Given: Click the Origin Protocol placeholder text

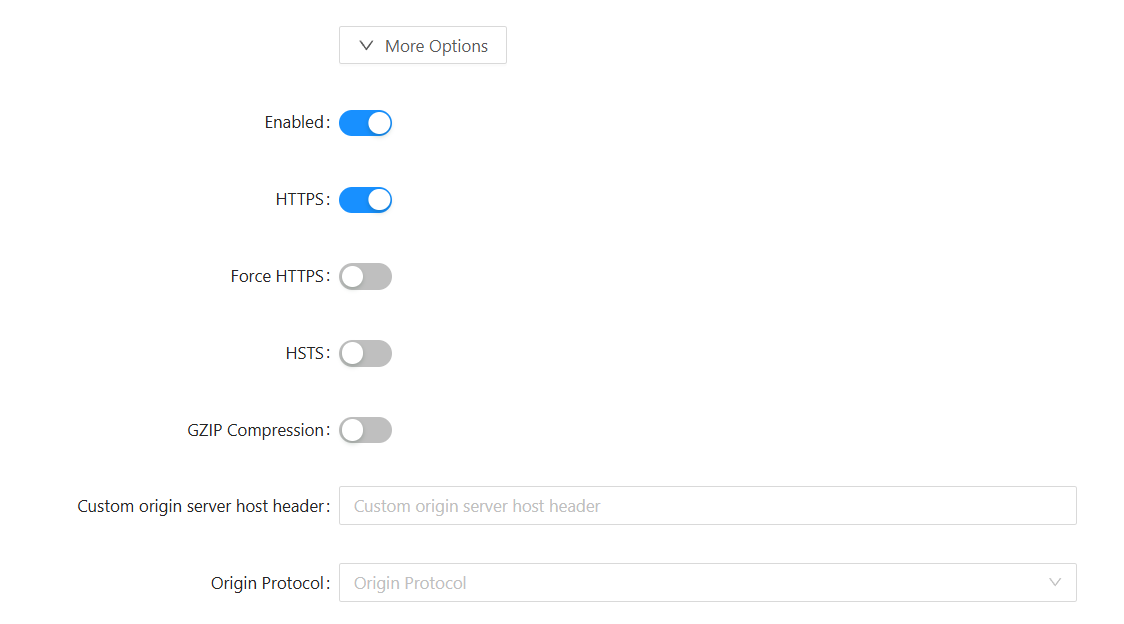Looking at the screenshot, I should click(x=410, y=583).
